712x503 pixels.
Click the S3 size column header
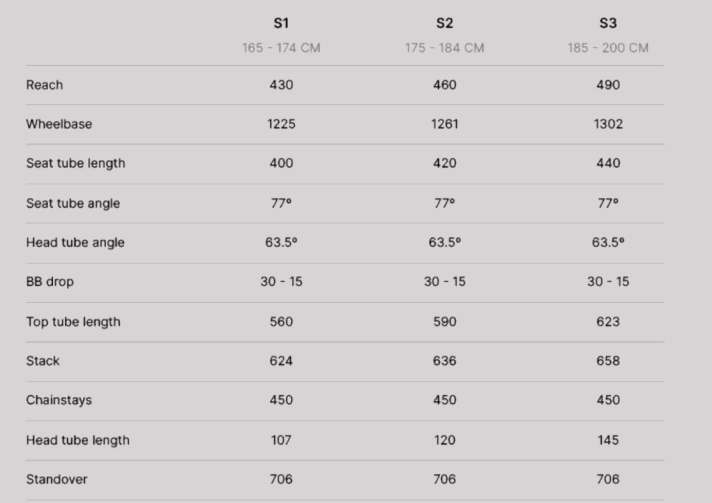(607, 22)
